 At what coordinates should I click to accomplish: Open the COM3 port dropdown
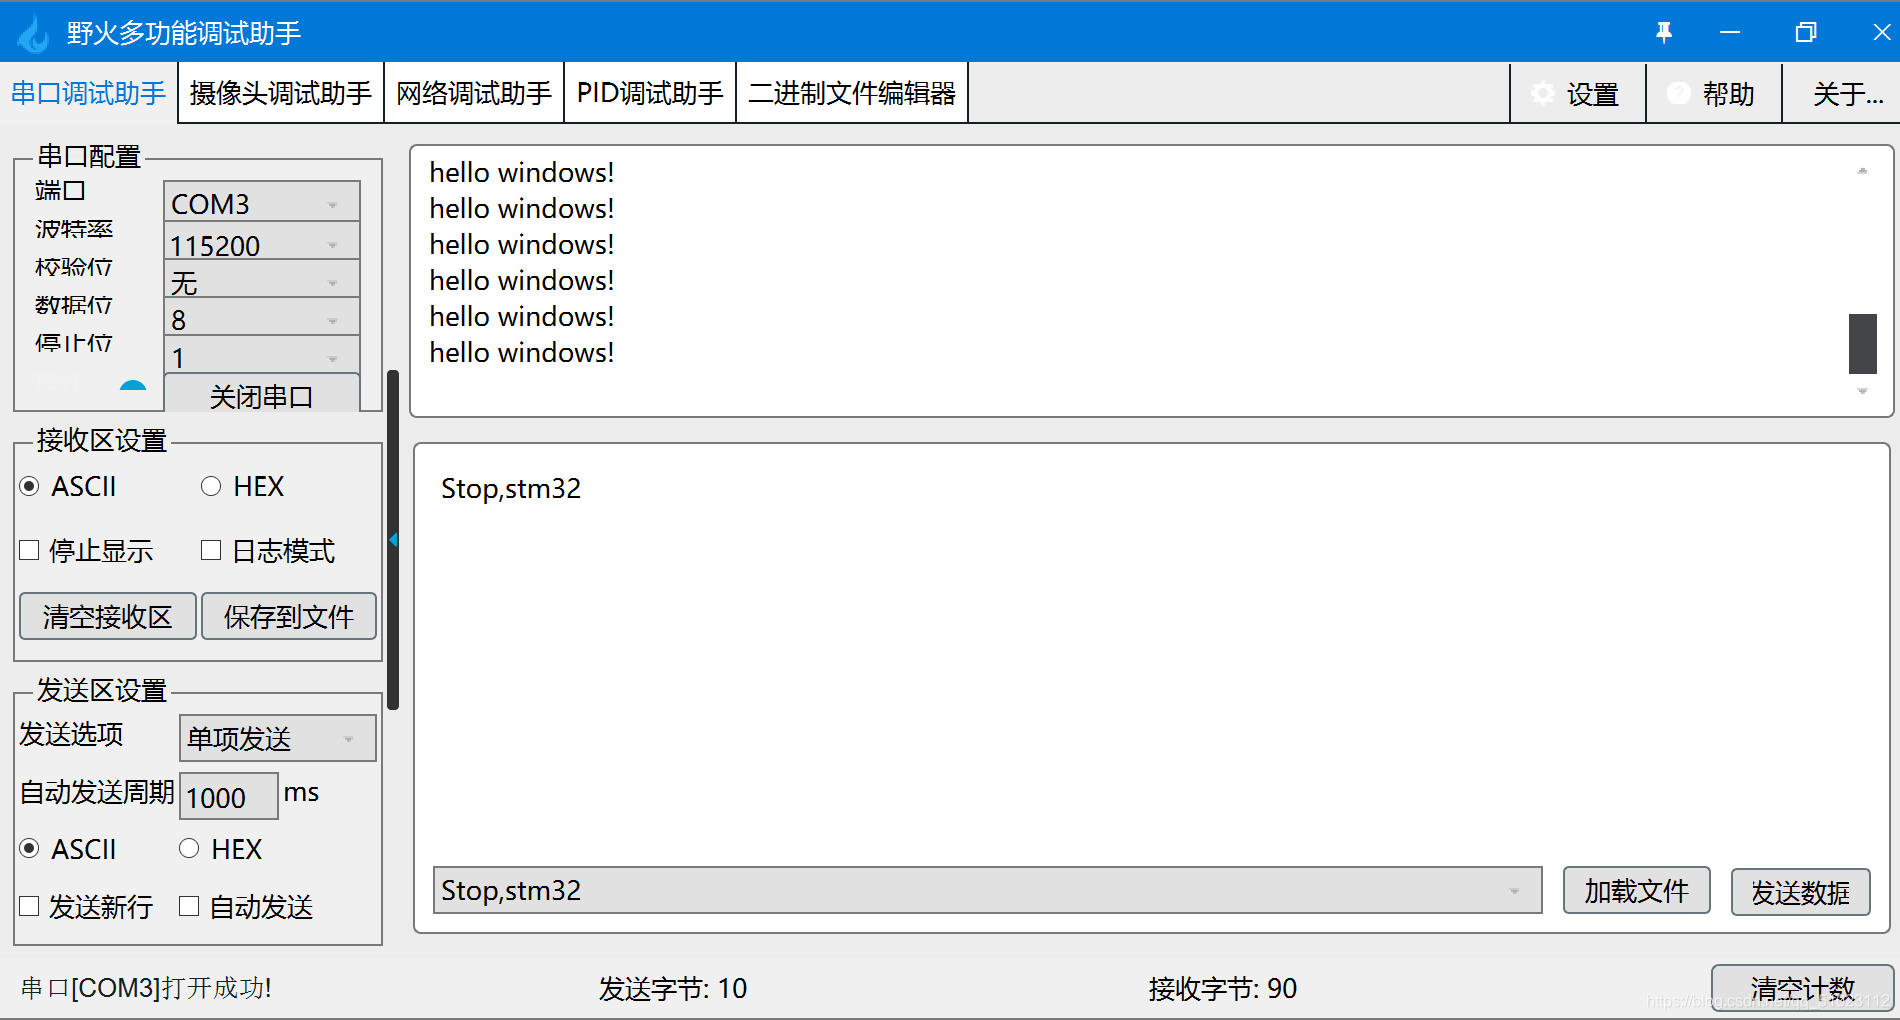click(x=262, y=203)
